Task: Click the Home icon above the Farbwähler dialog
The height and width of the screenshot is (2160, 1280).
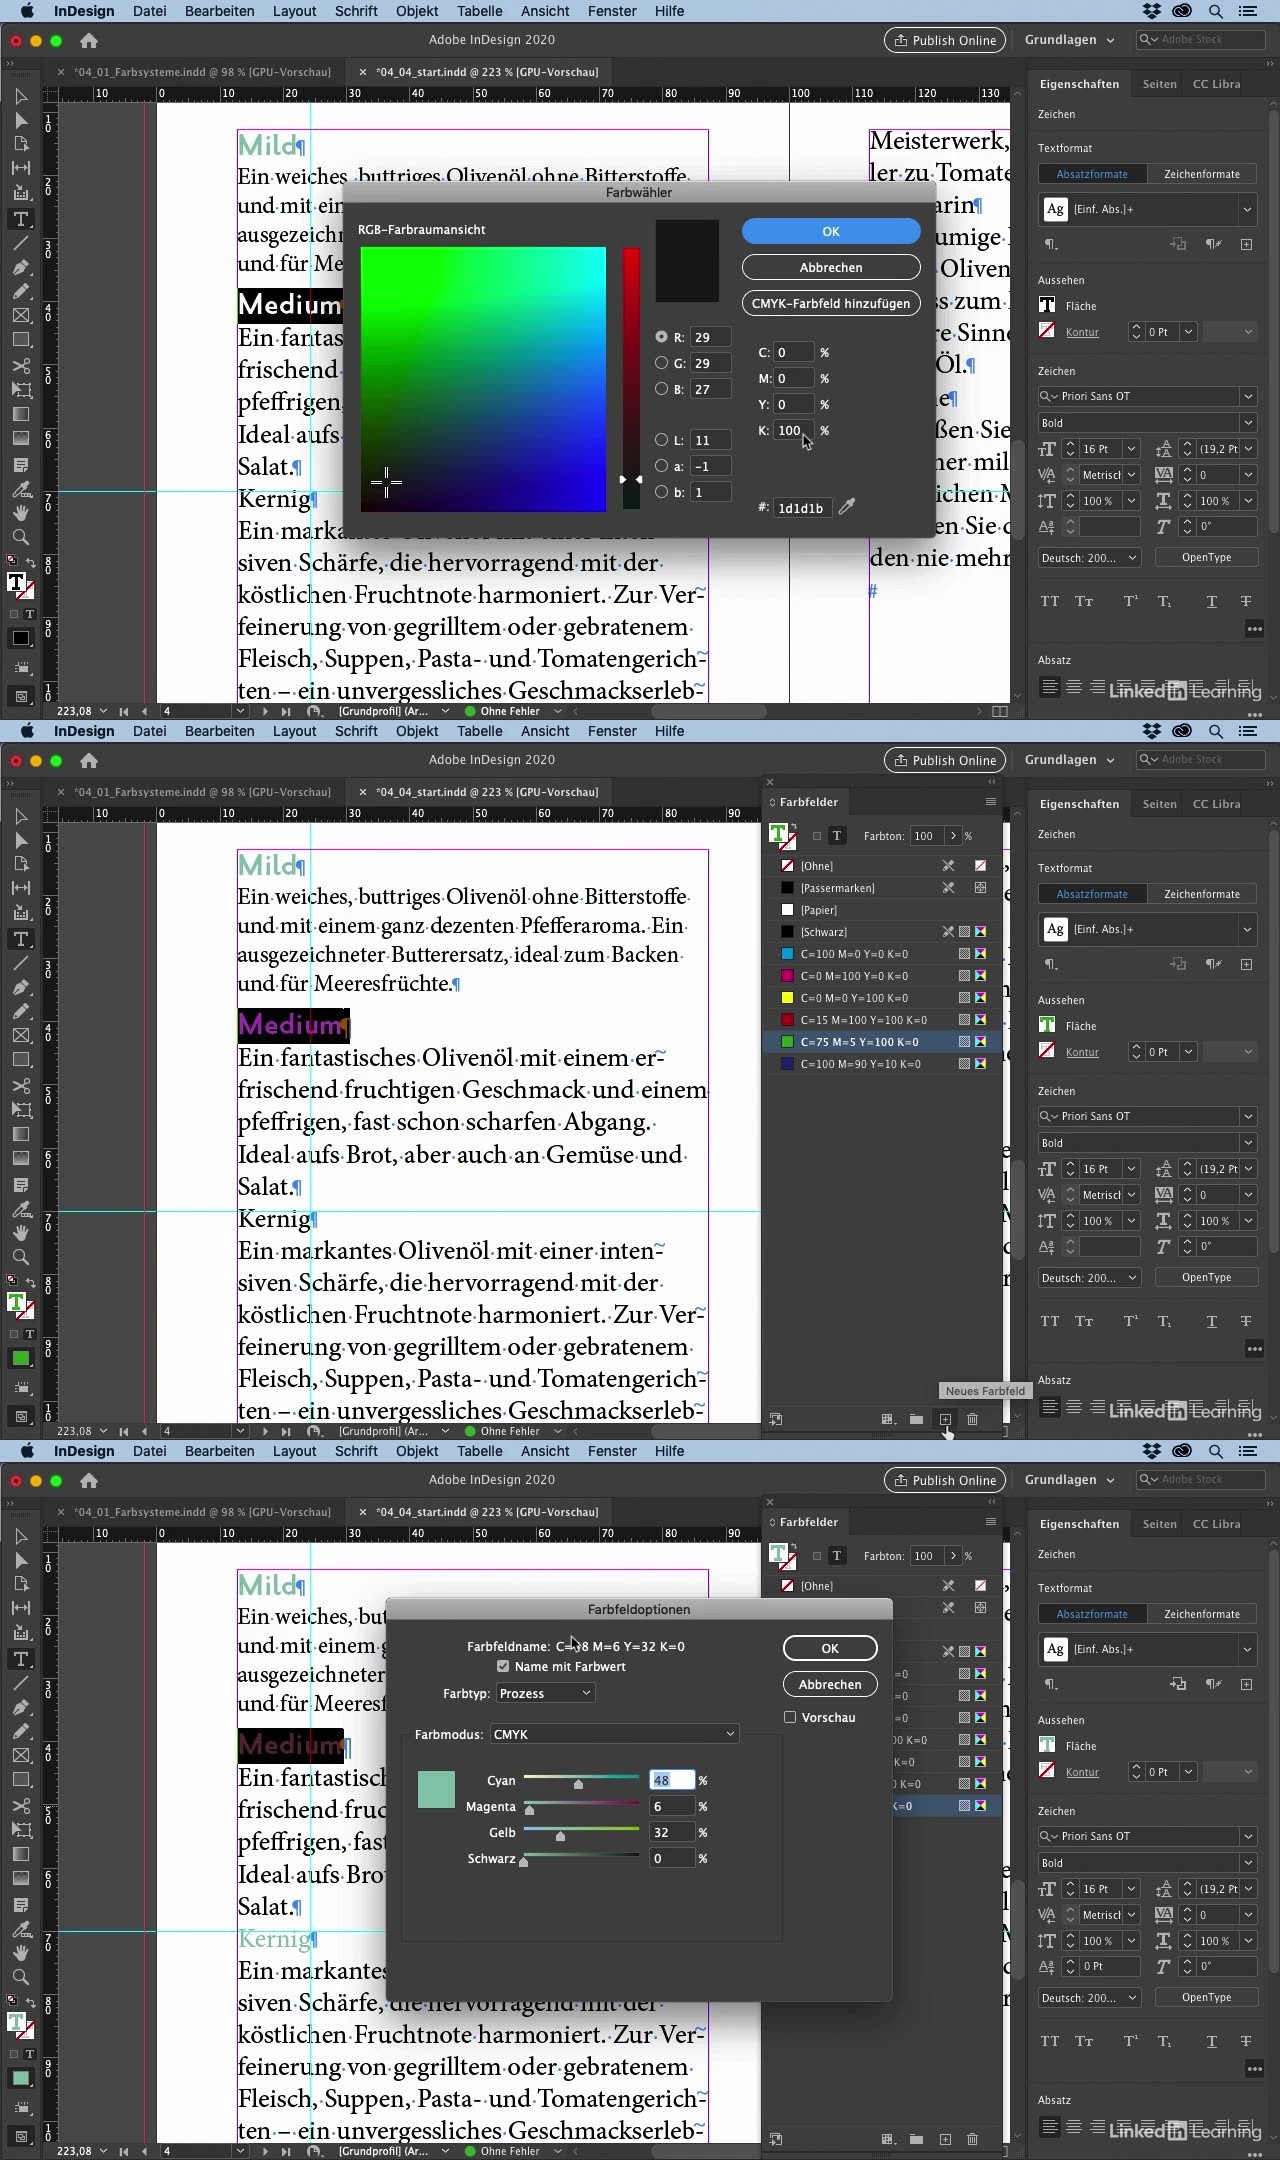Action: tap(89, 41)
